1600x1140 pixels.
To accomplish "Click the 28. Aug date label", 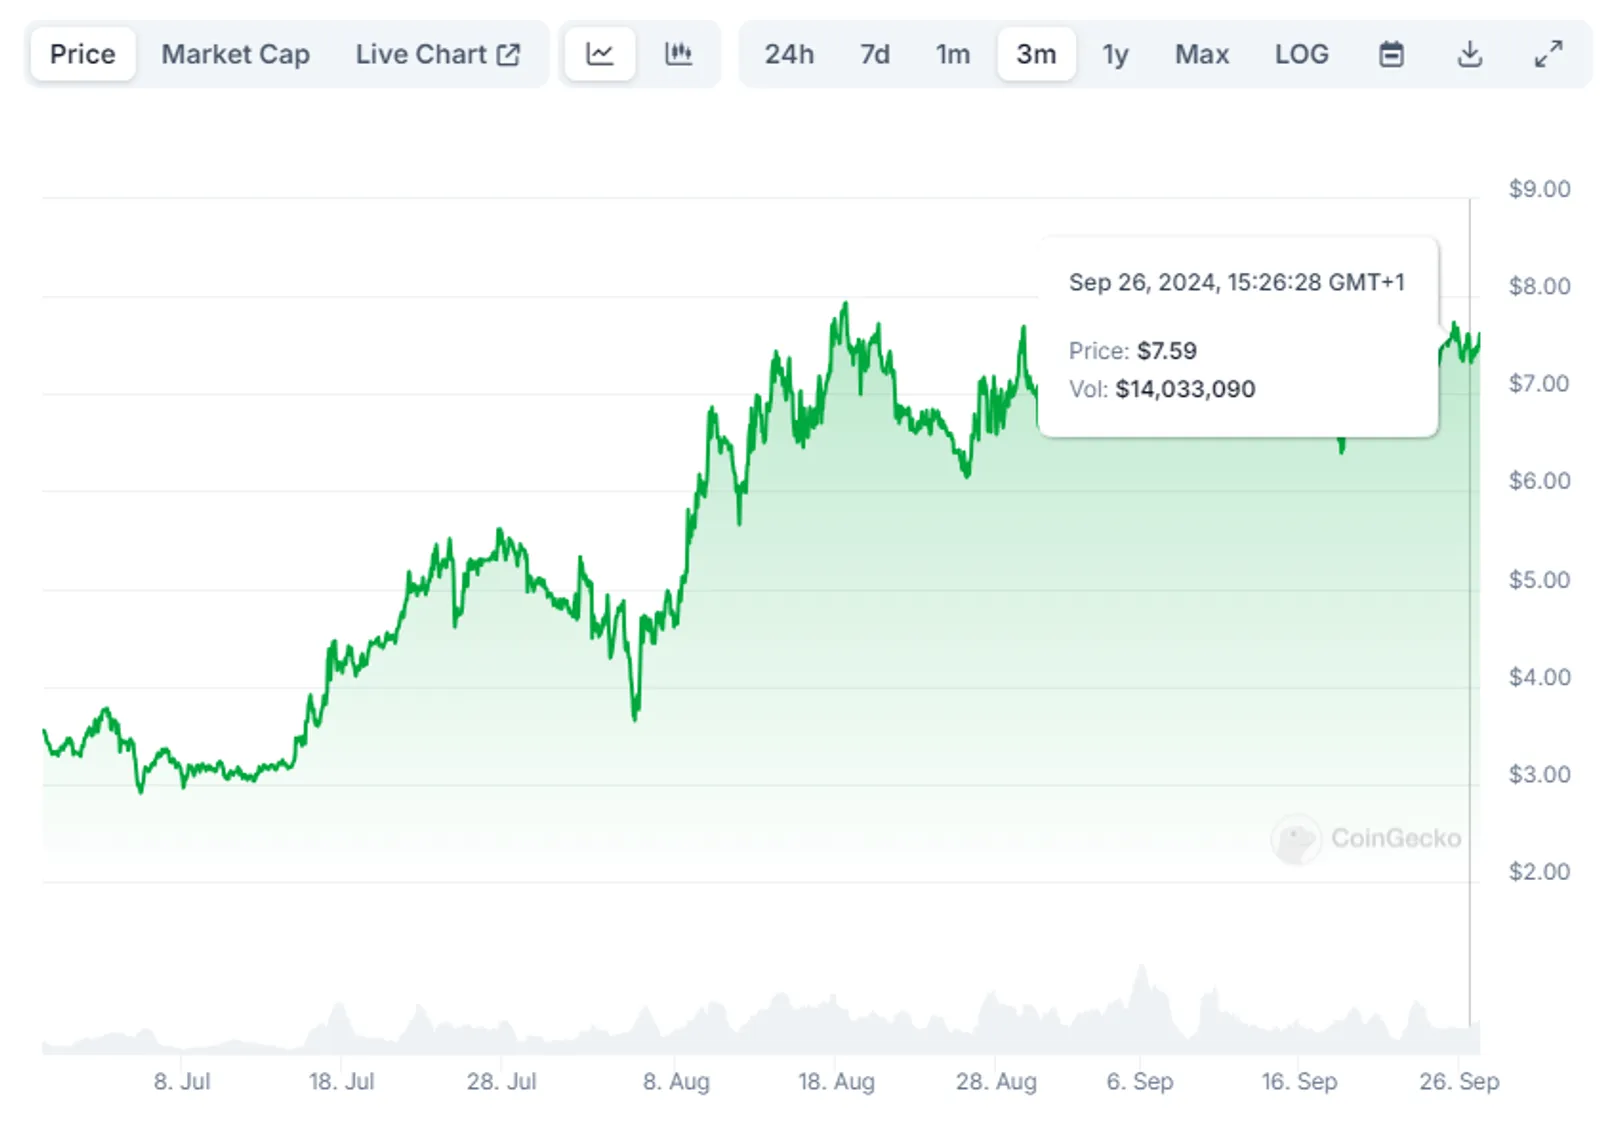I will tap(996, 1082).
